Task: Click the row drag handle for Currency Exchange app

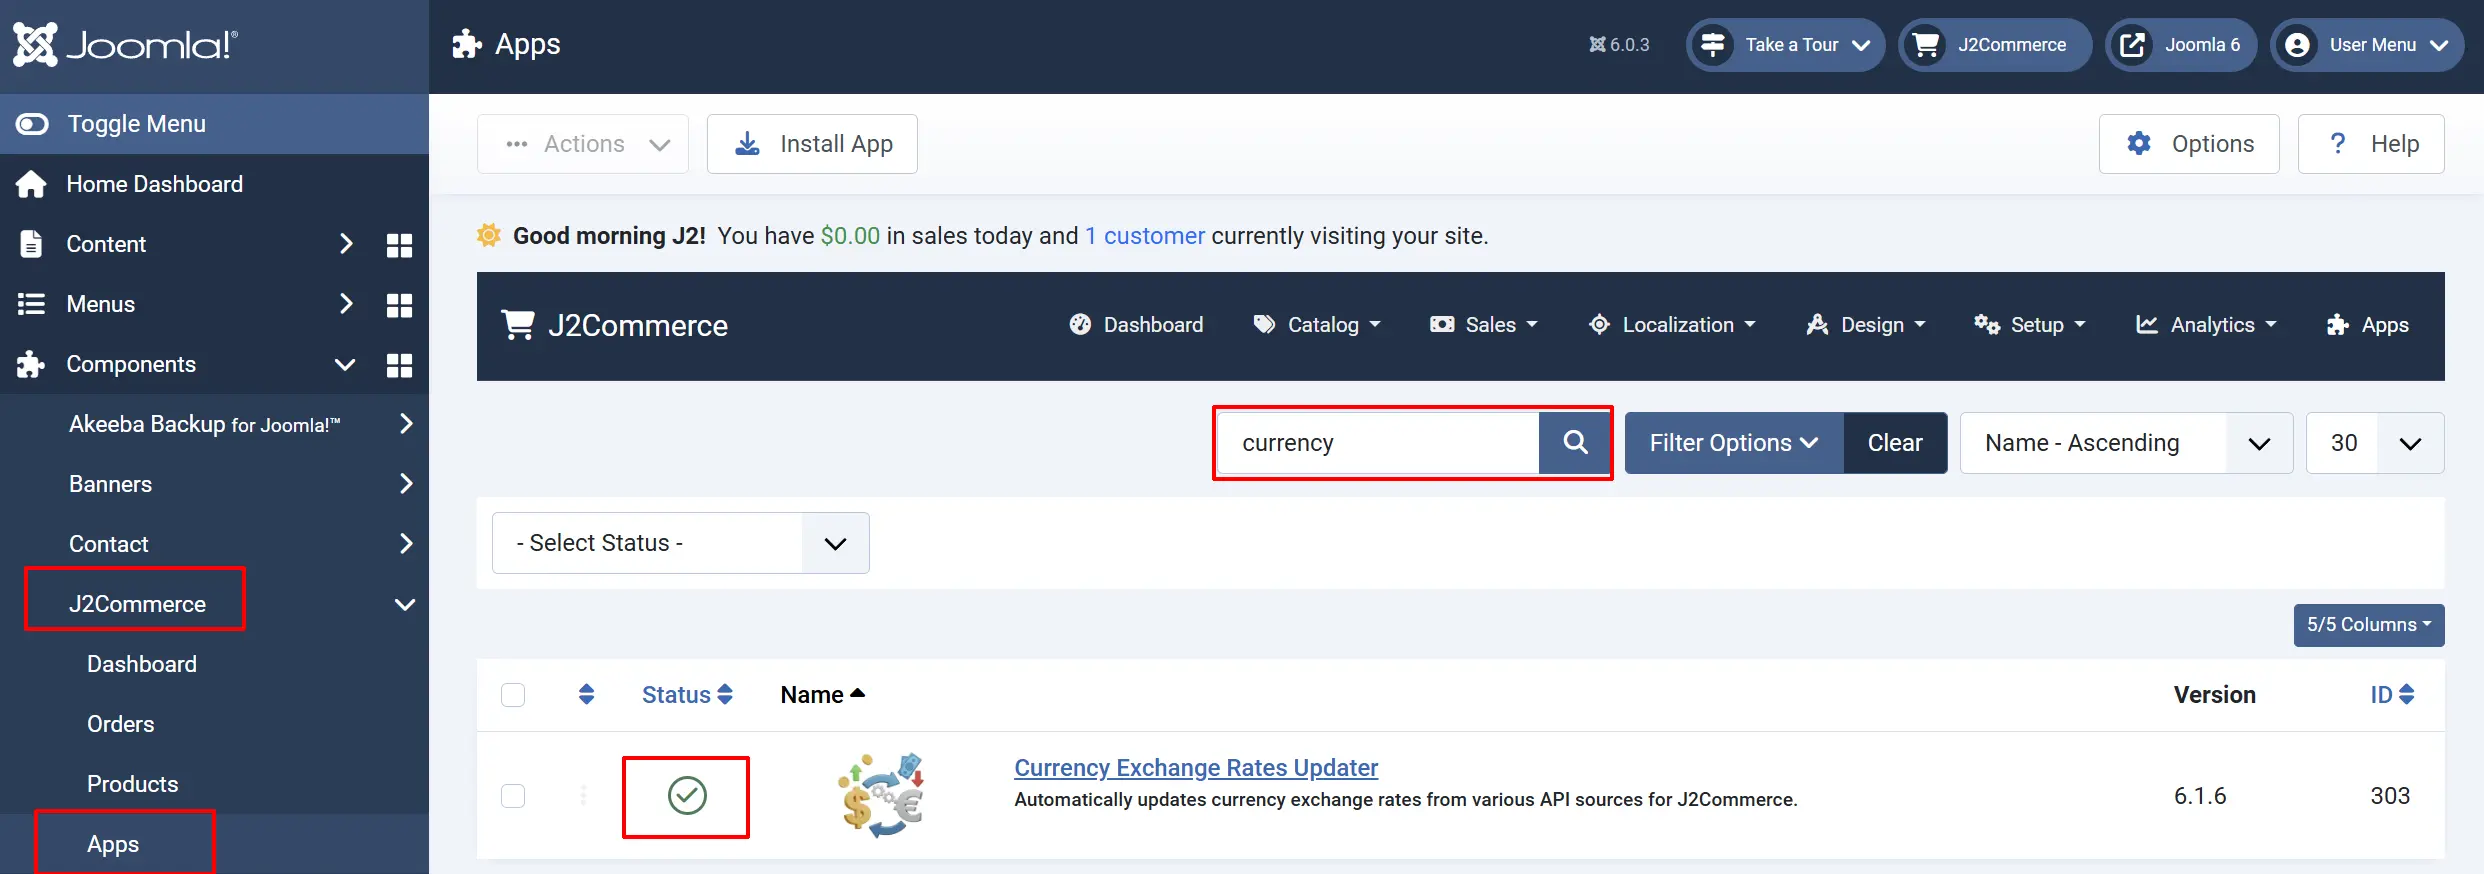Action: click(x=583, y=796)
